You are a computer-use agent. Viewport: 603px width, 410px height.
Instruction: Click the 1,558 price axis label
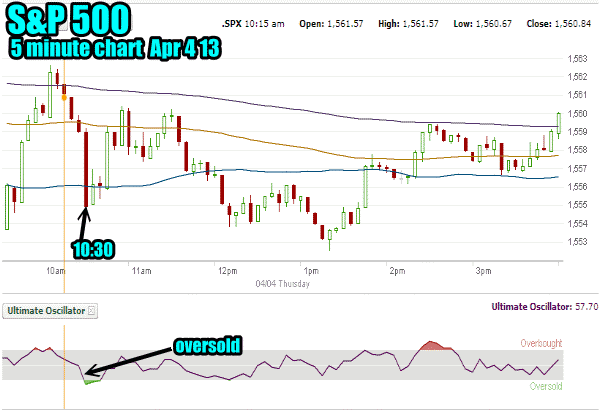coord(578,150)
